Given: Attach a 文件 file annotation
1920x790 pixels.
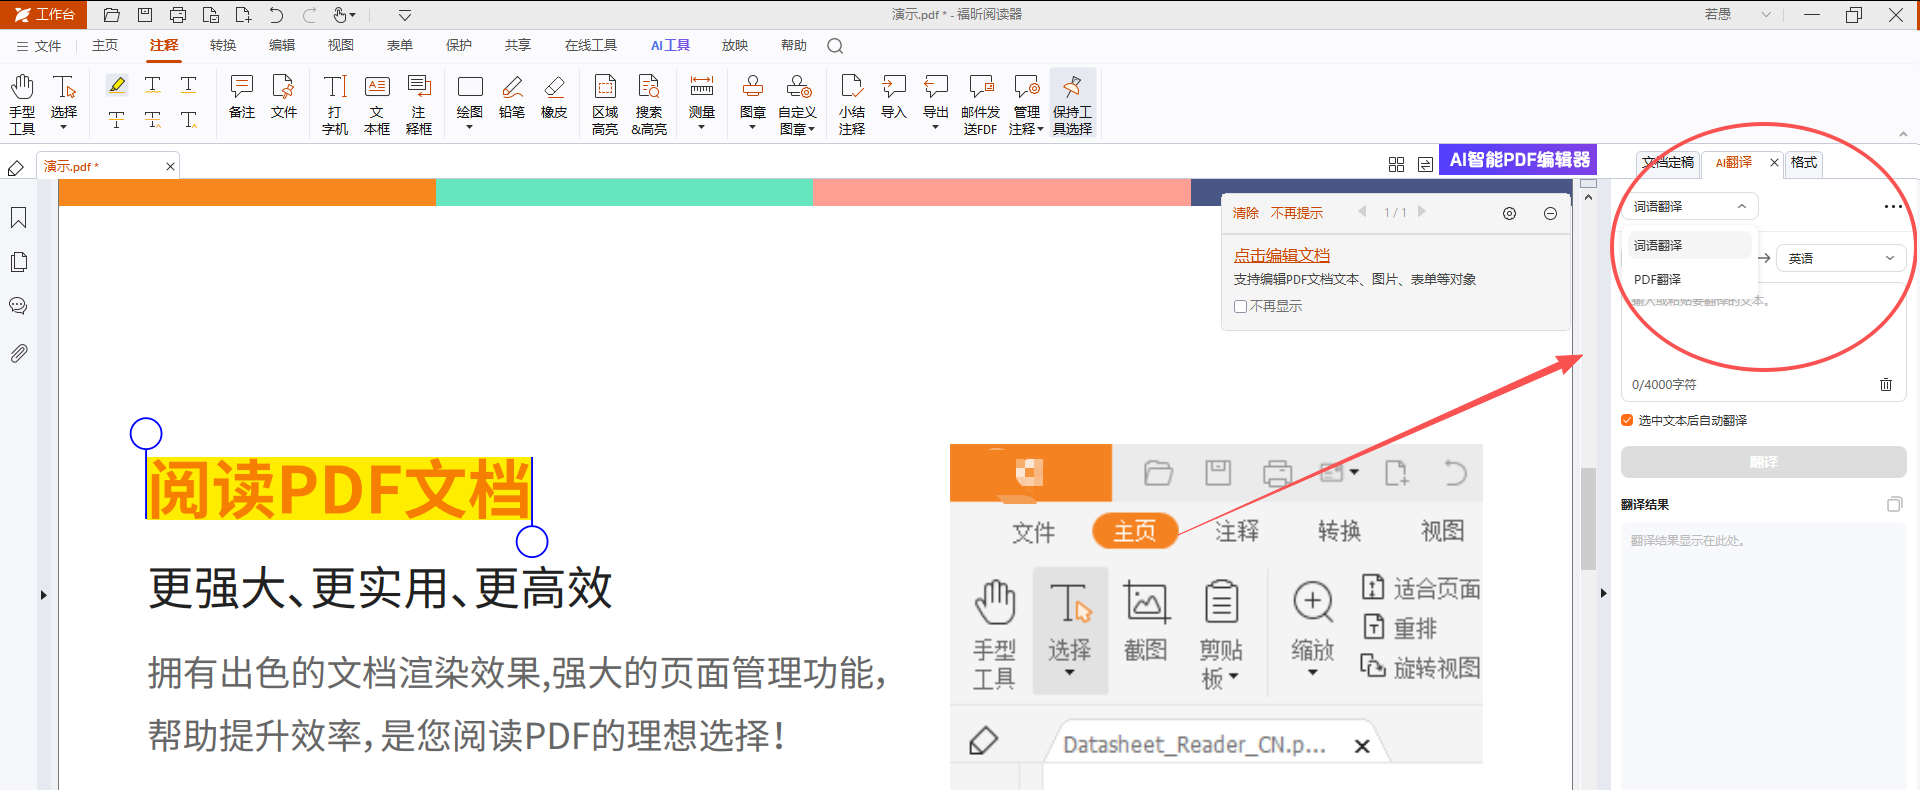Looking at the screenshot, I should tap(284, 97).
